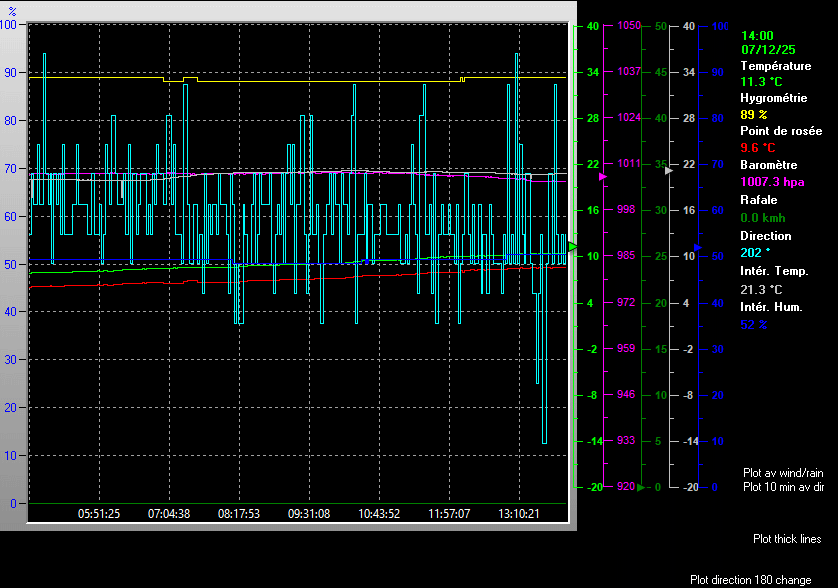
Task: Click the yellow humidity marker on graph
Action: pos(462,79)
